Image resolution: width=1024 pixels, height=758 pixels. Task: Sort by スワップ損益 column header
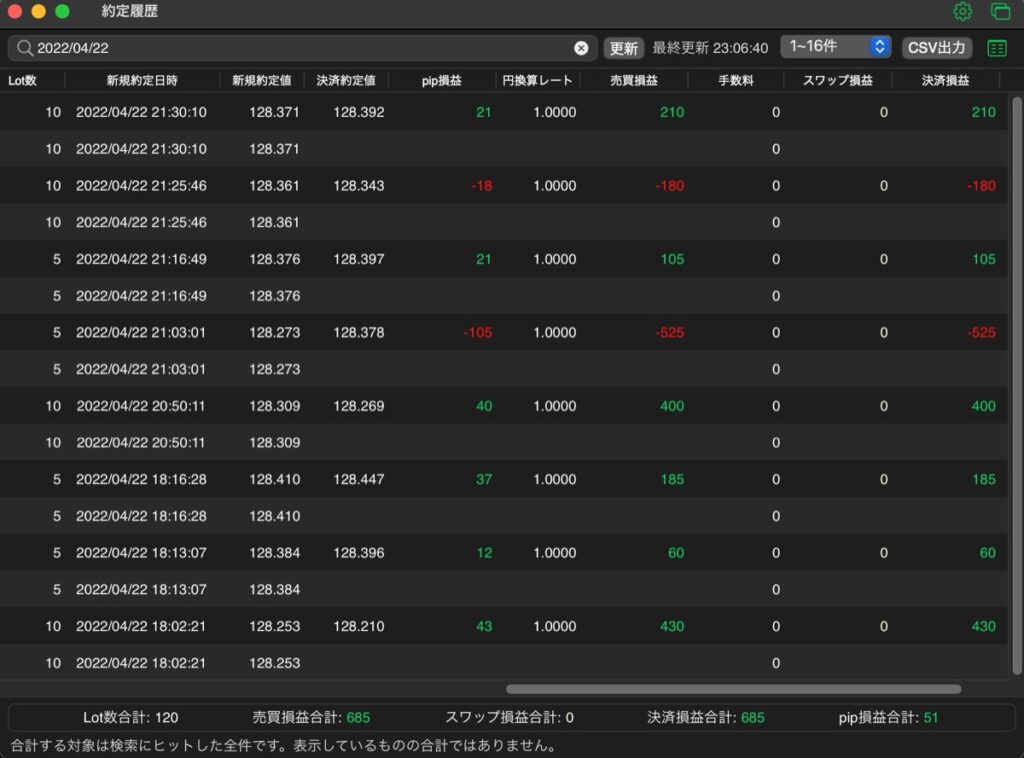[837, 80]
